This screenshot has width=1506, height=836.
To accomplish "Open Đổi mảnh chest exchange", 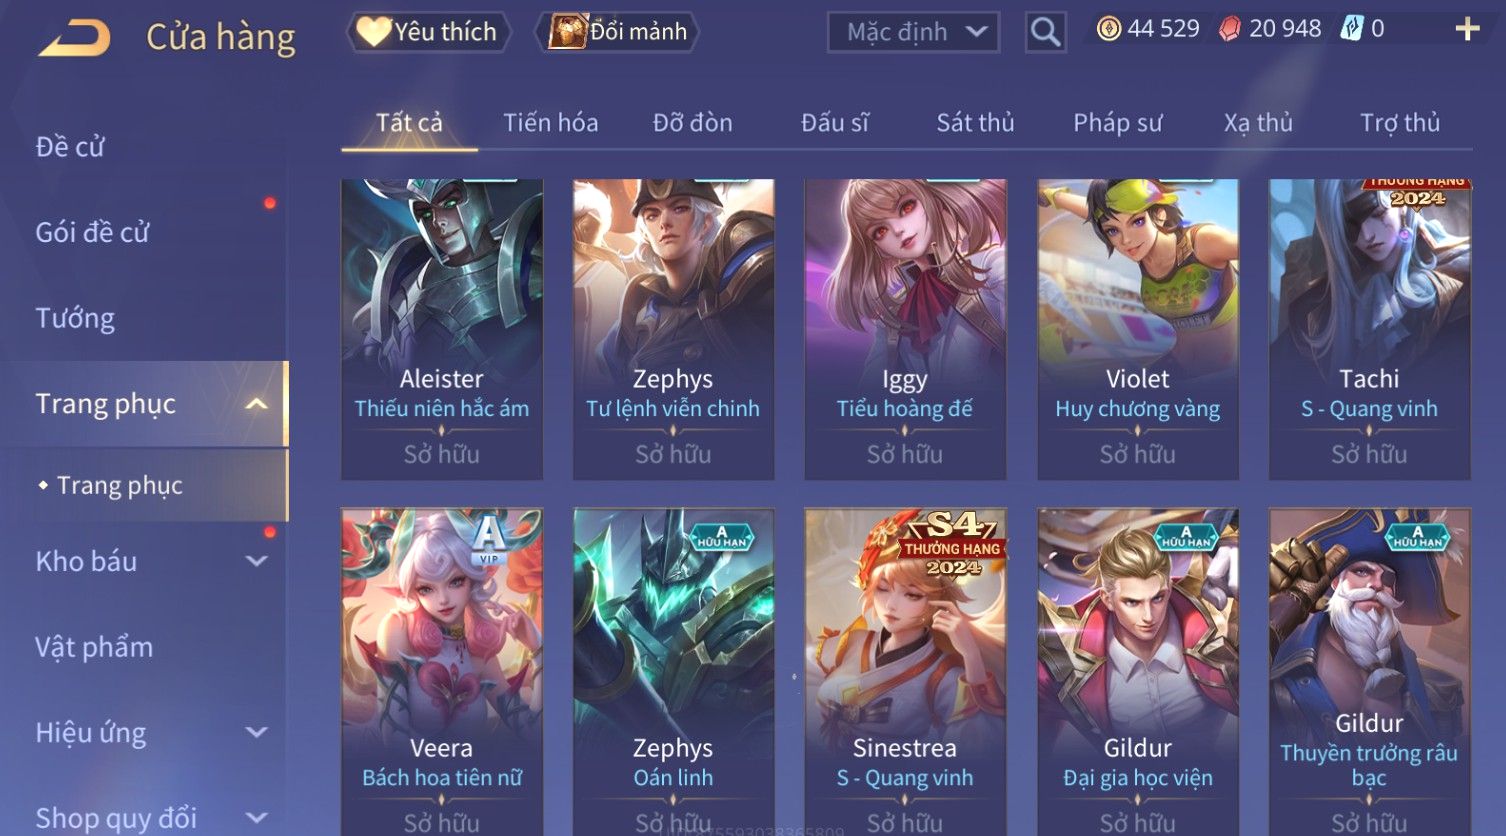I will coord(617,32).
